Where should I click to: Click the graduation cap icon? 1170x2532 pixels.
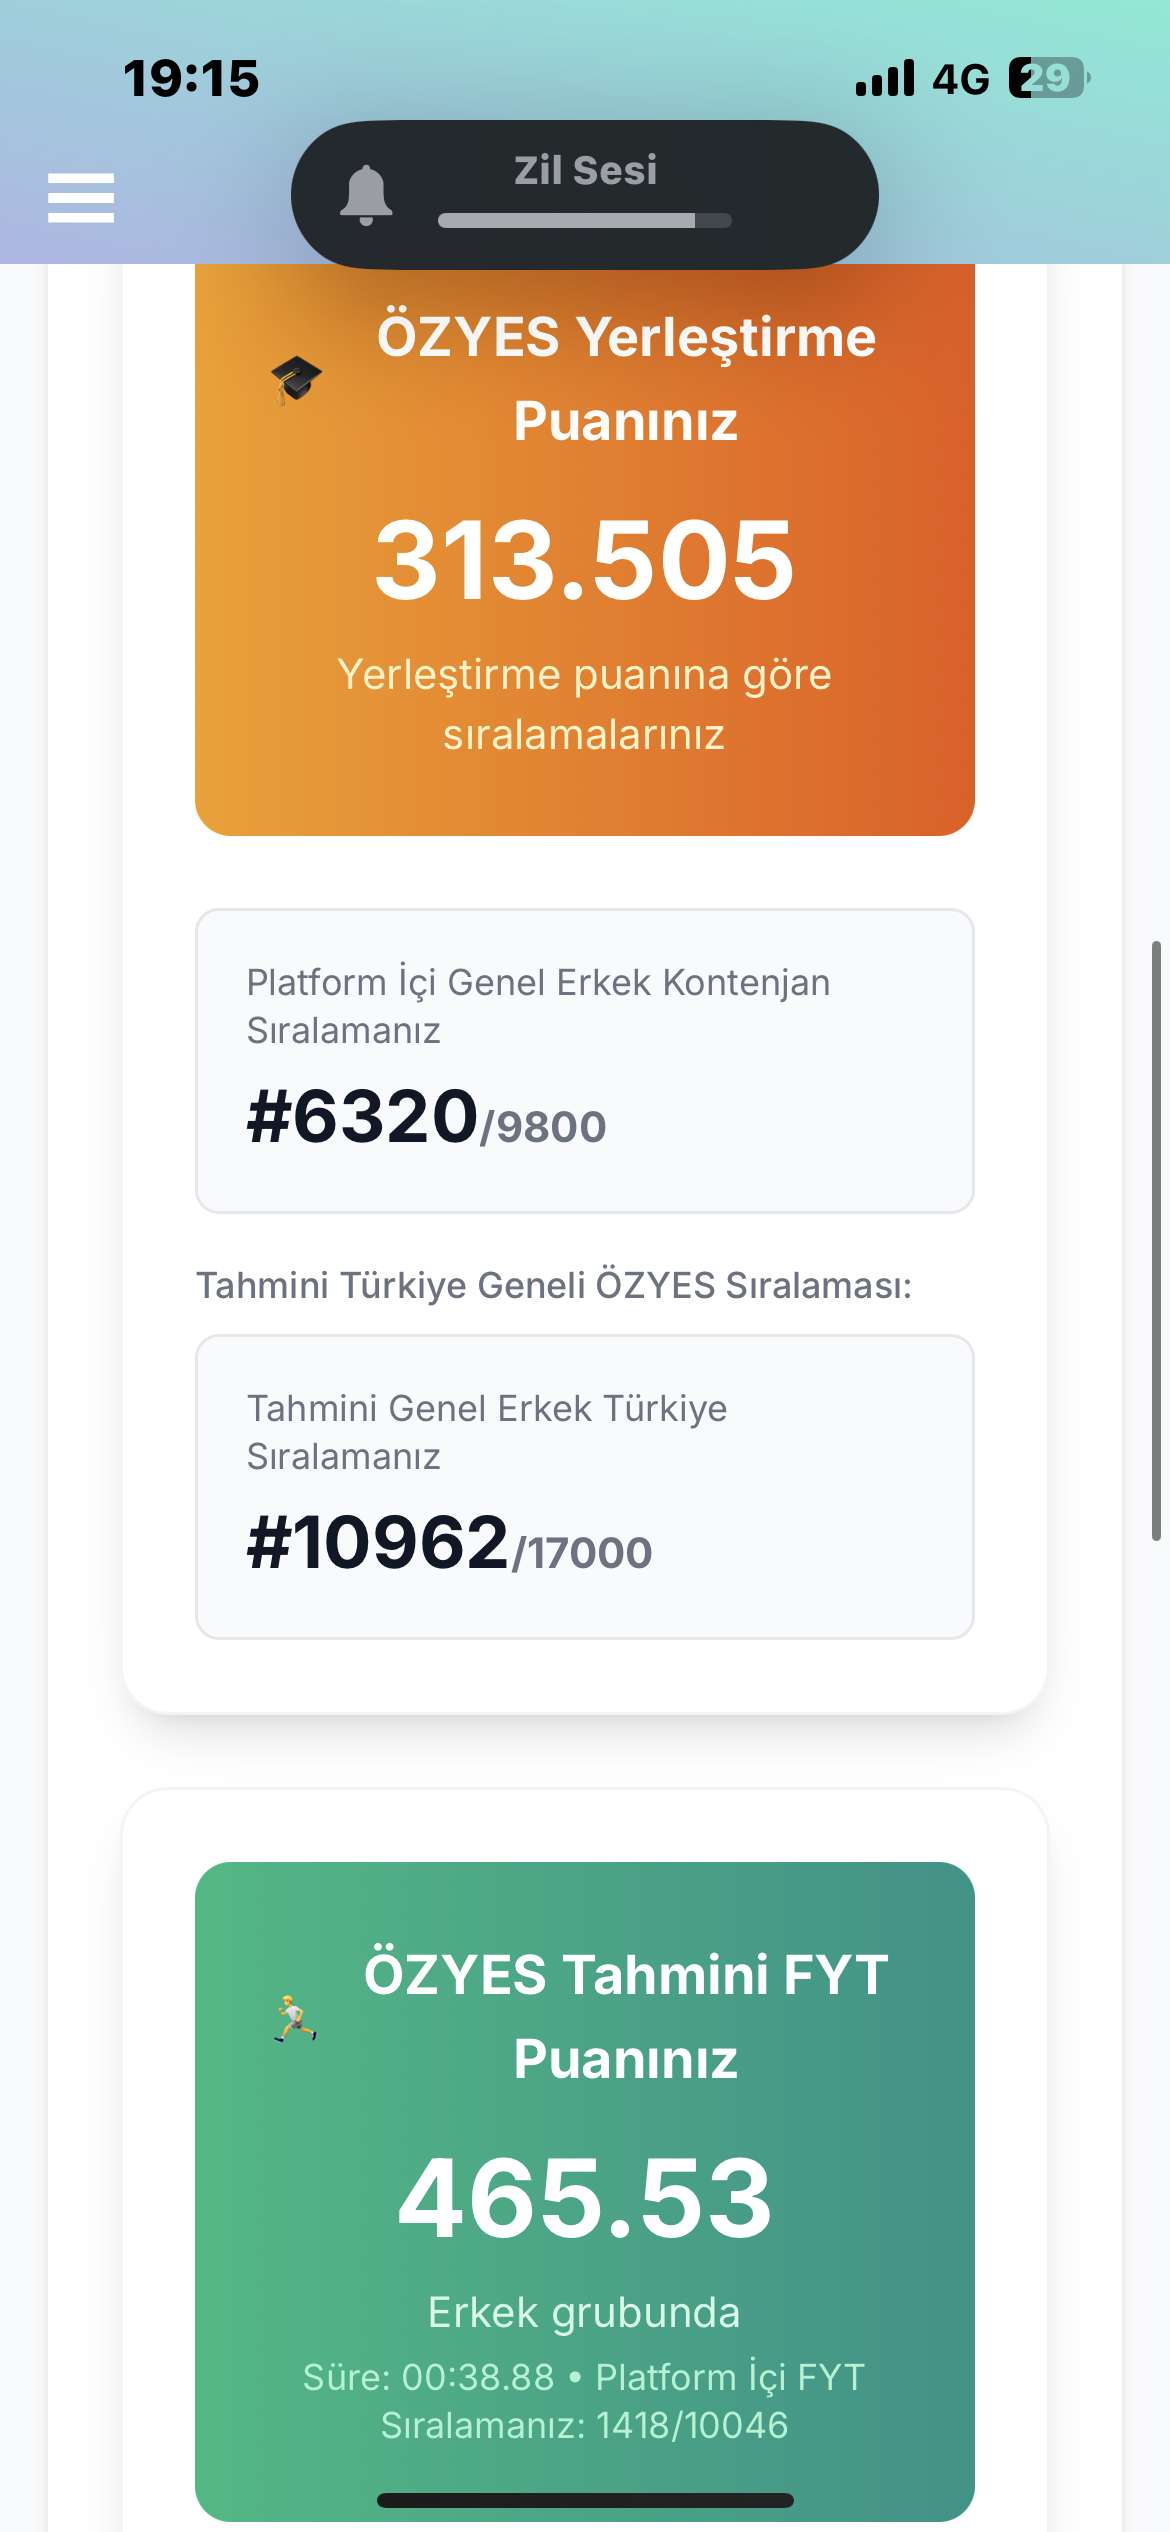296,380
